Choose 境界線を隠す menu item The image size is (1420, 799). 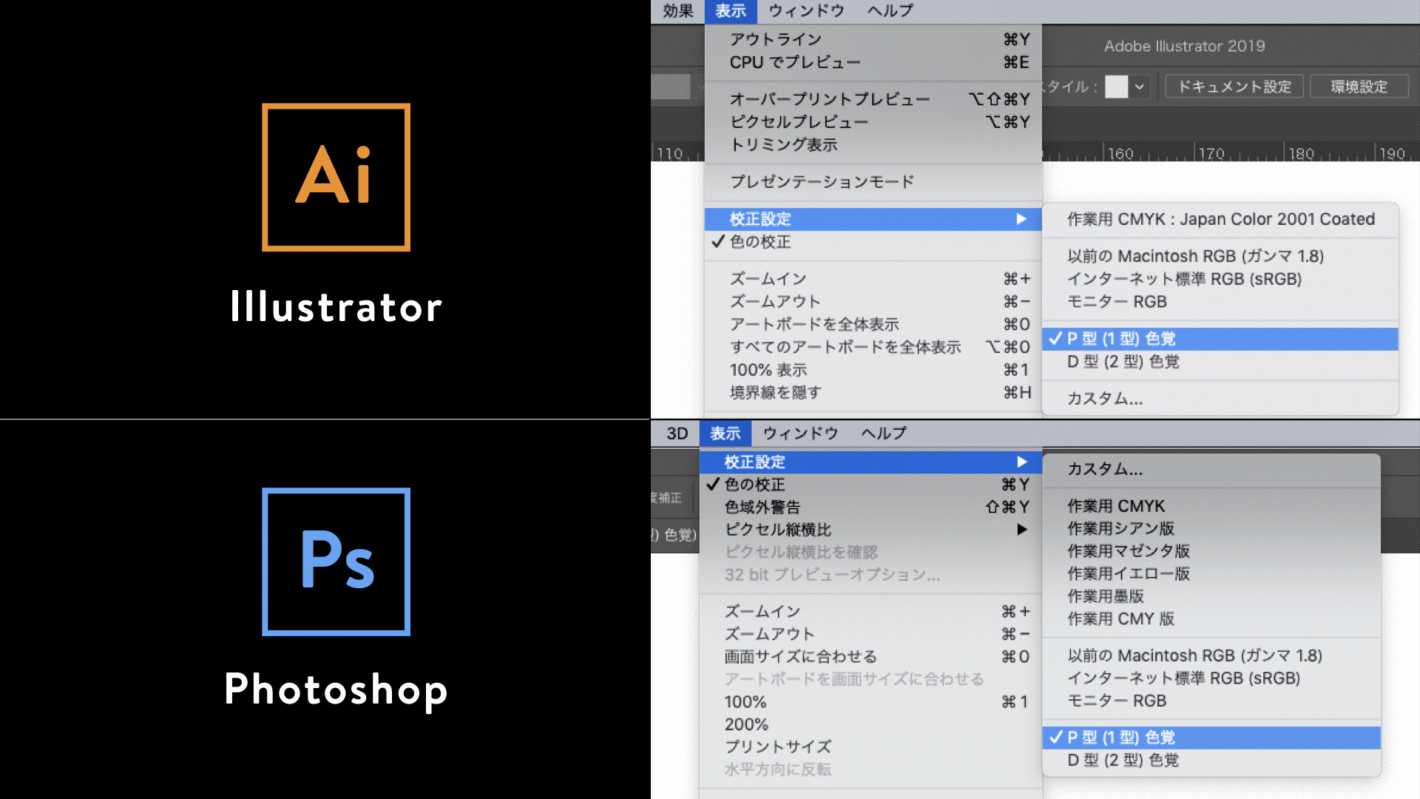[873, 393]
